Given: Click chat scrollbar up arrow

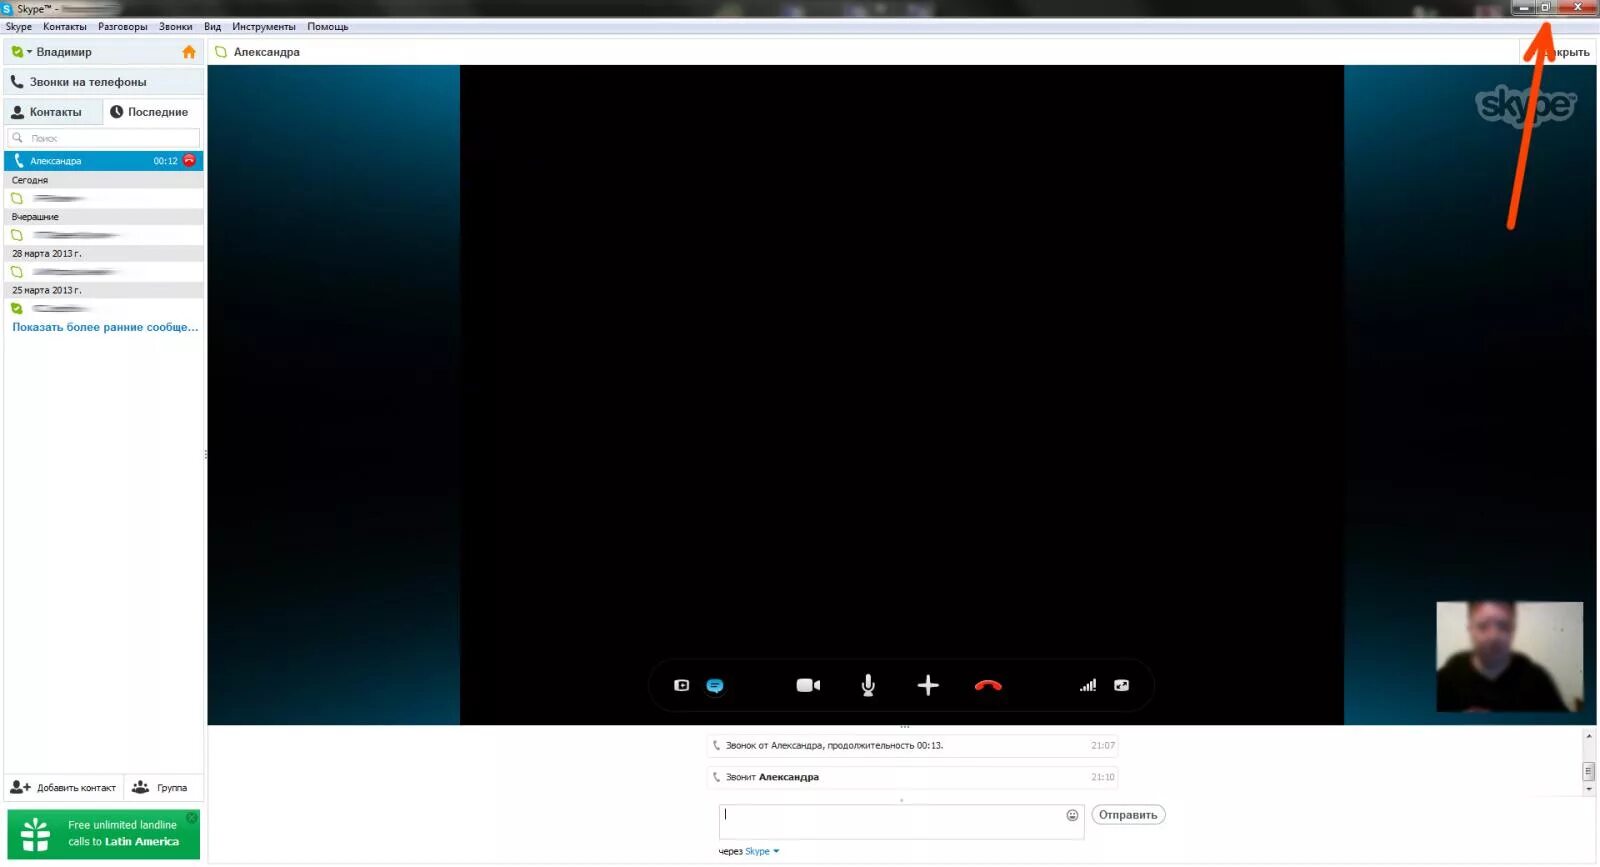Looking at the screenshot, I should (x=1589, y=737).
